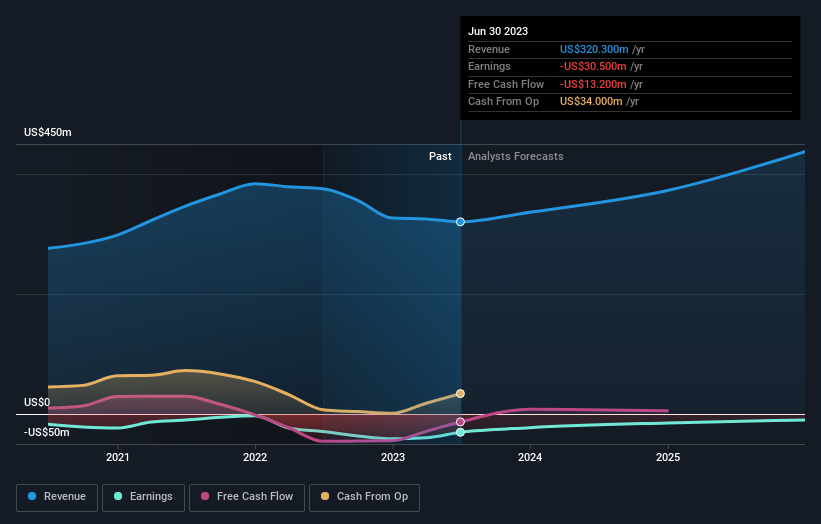Click the Earnings data point marker
This screenshot has width=821, height=524.
click(460, 432)
